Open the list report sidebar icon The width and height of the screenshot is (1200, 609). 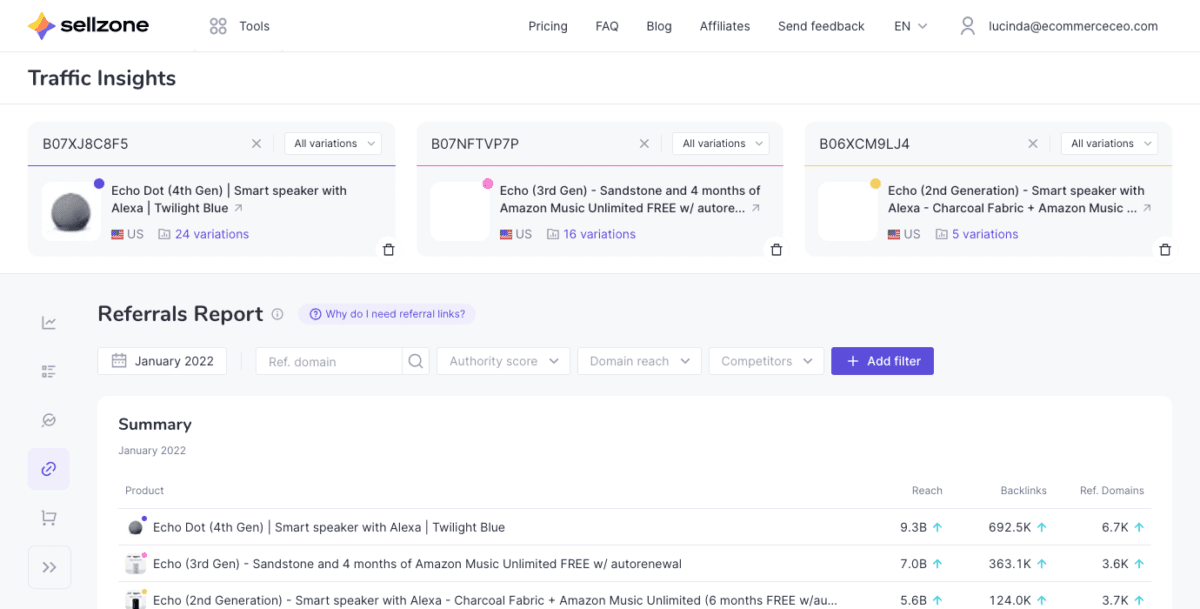[49, 371]
